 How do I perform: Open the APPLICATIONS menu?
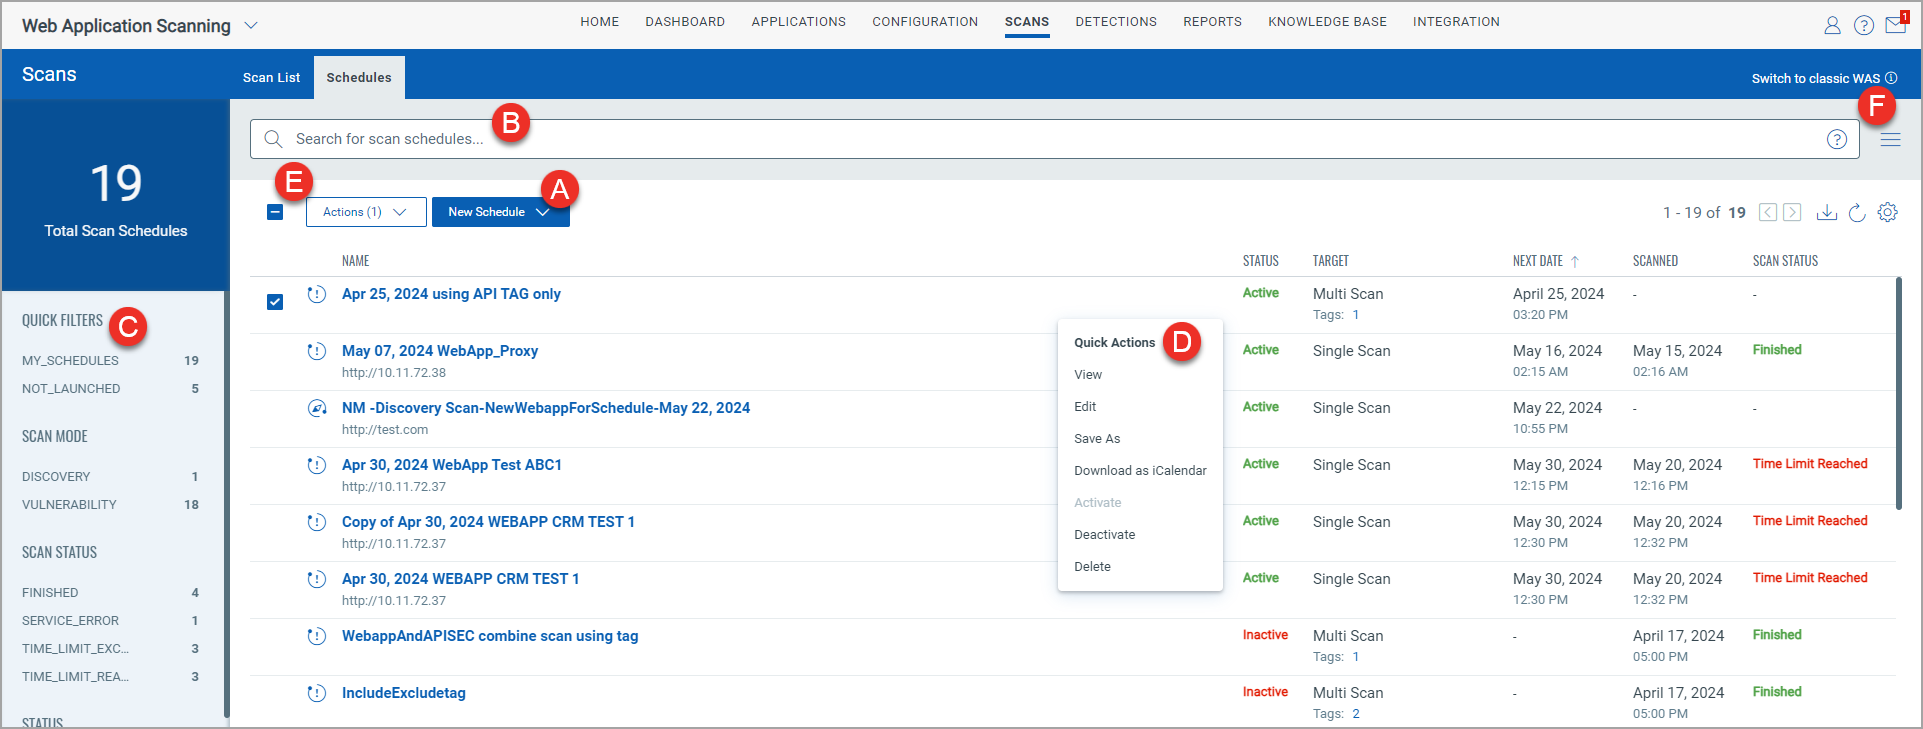799,22
